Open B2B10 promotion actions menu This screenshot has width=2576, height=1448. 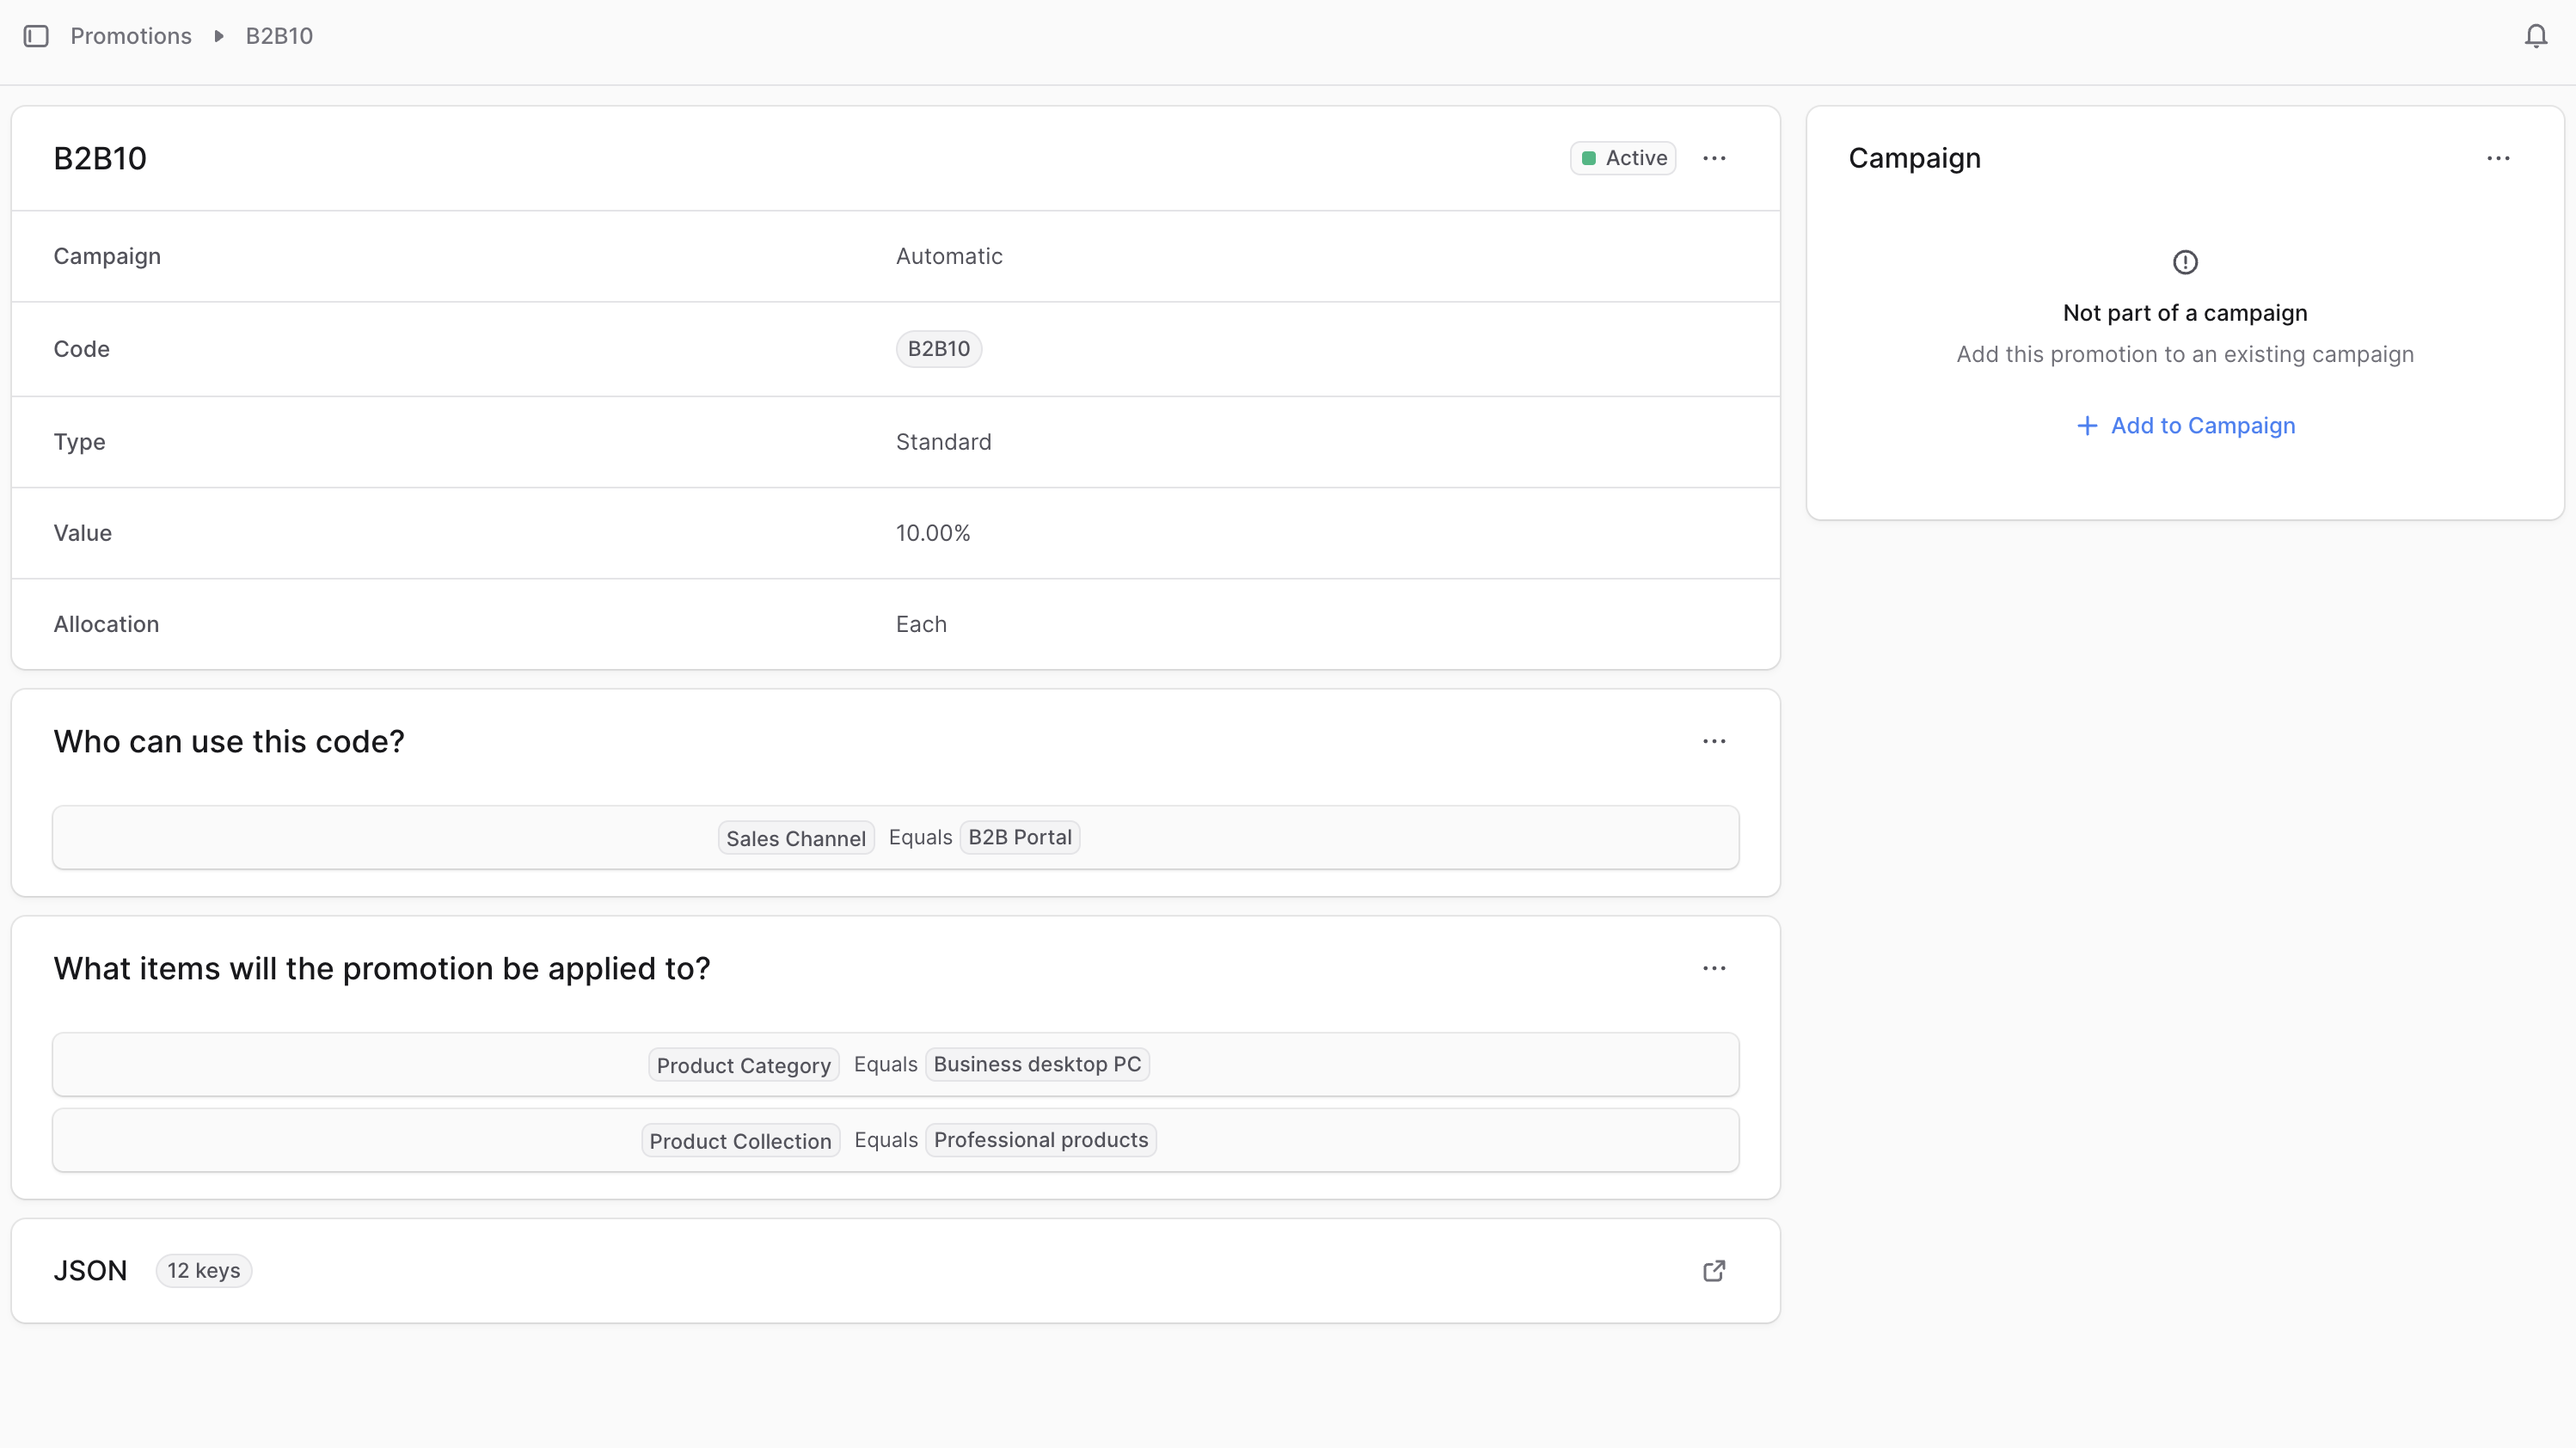1714,158
